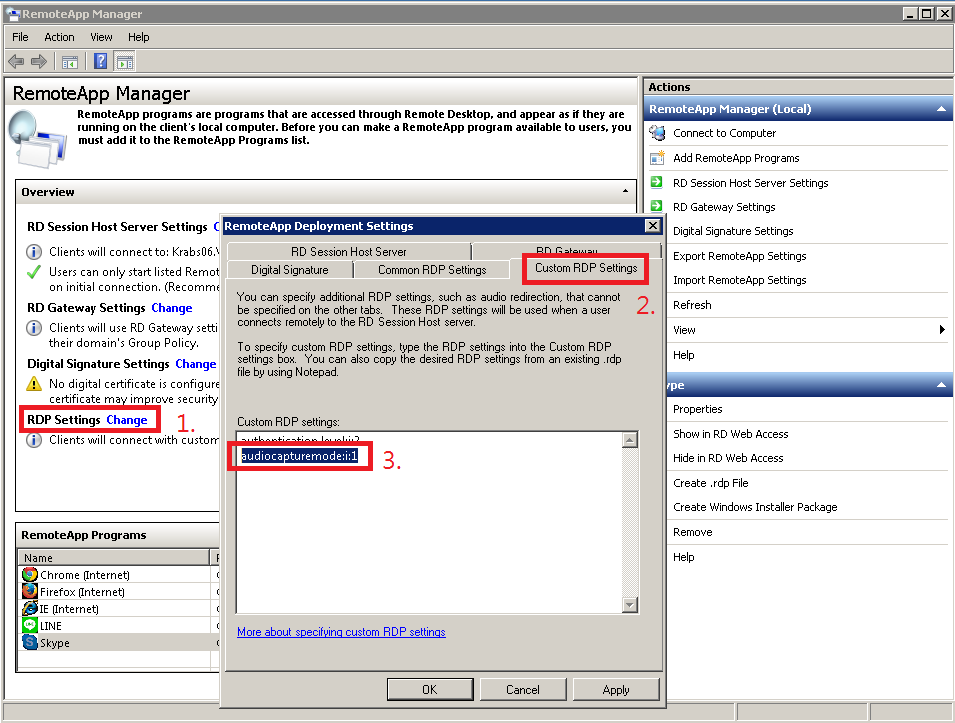Click the Show/Hide console tree toolbar icon
The width and height of the screenshot is (955, 723).
pos(69,61)
